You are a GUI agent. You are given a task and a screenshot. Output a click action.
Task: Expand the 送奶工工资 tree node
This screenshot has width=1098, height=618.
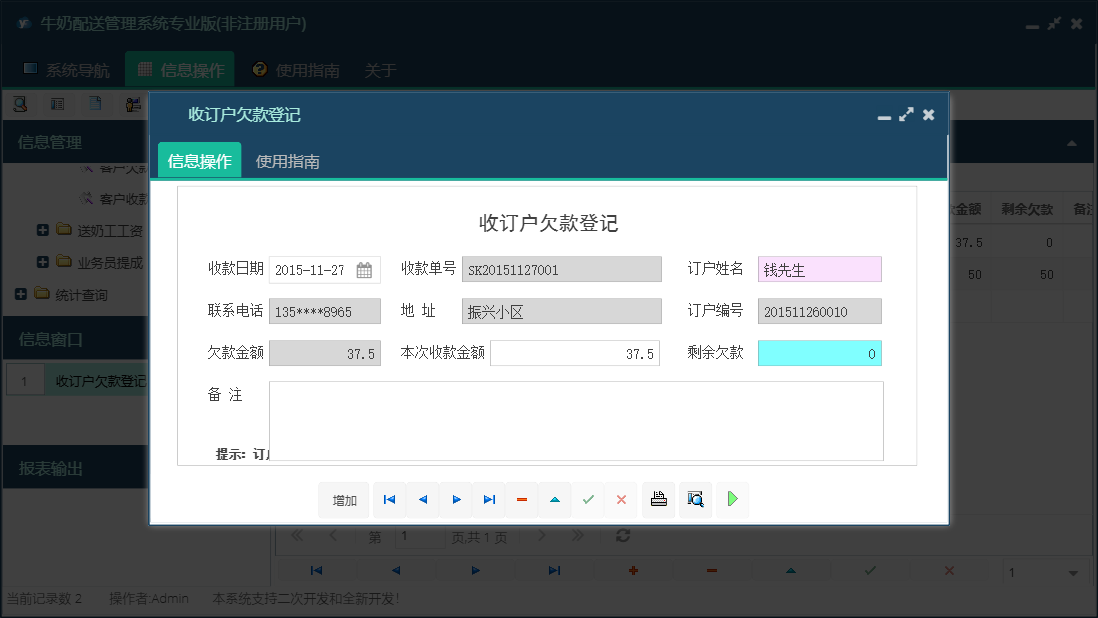[x=41, y=229]
